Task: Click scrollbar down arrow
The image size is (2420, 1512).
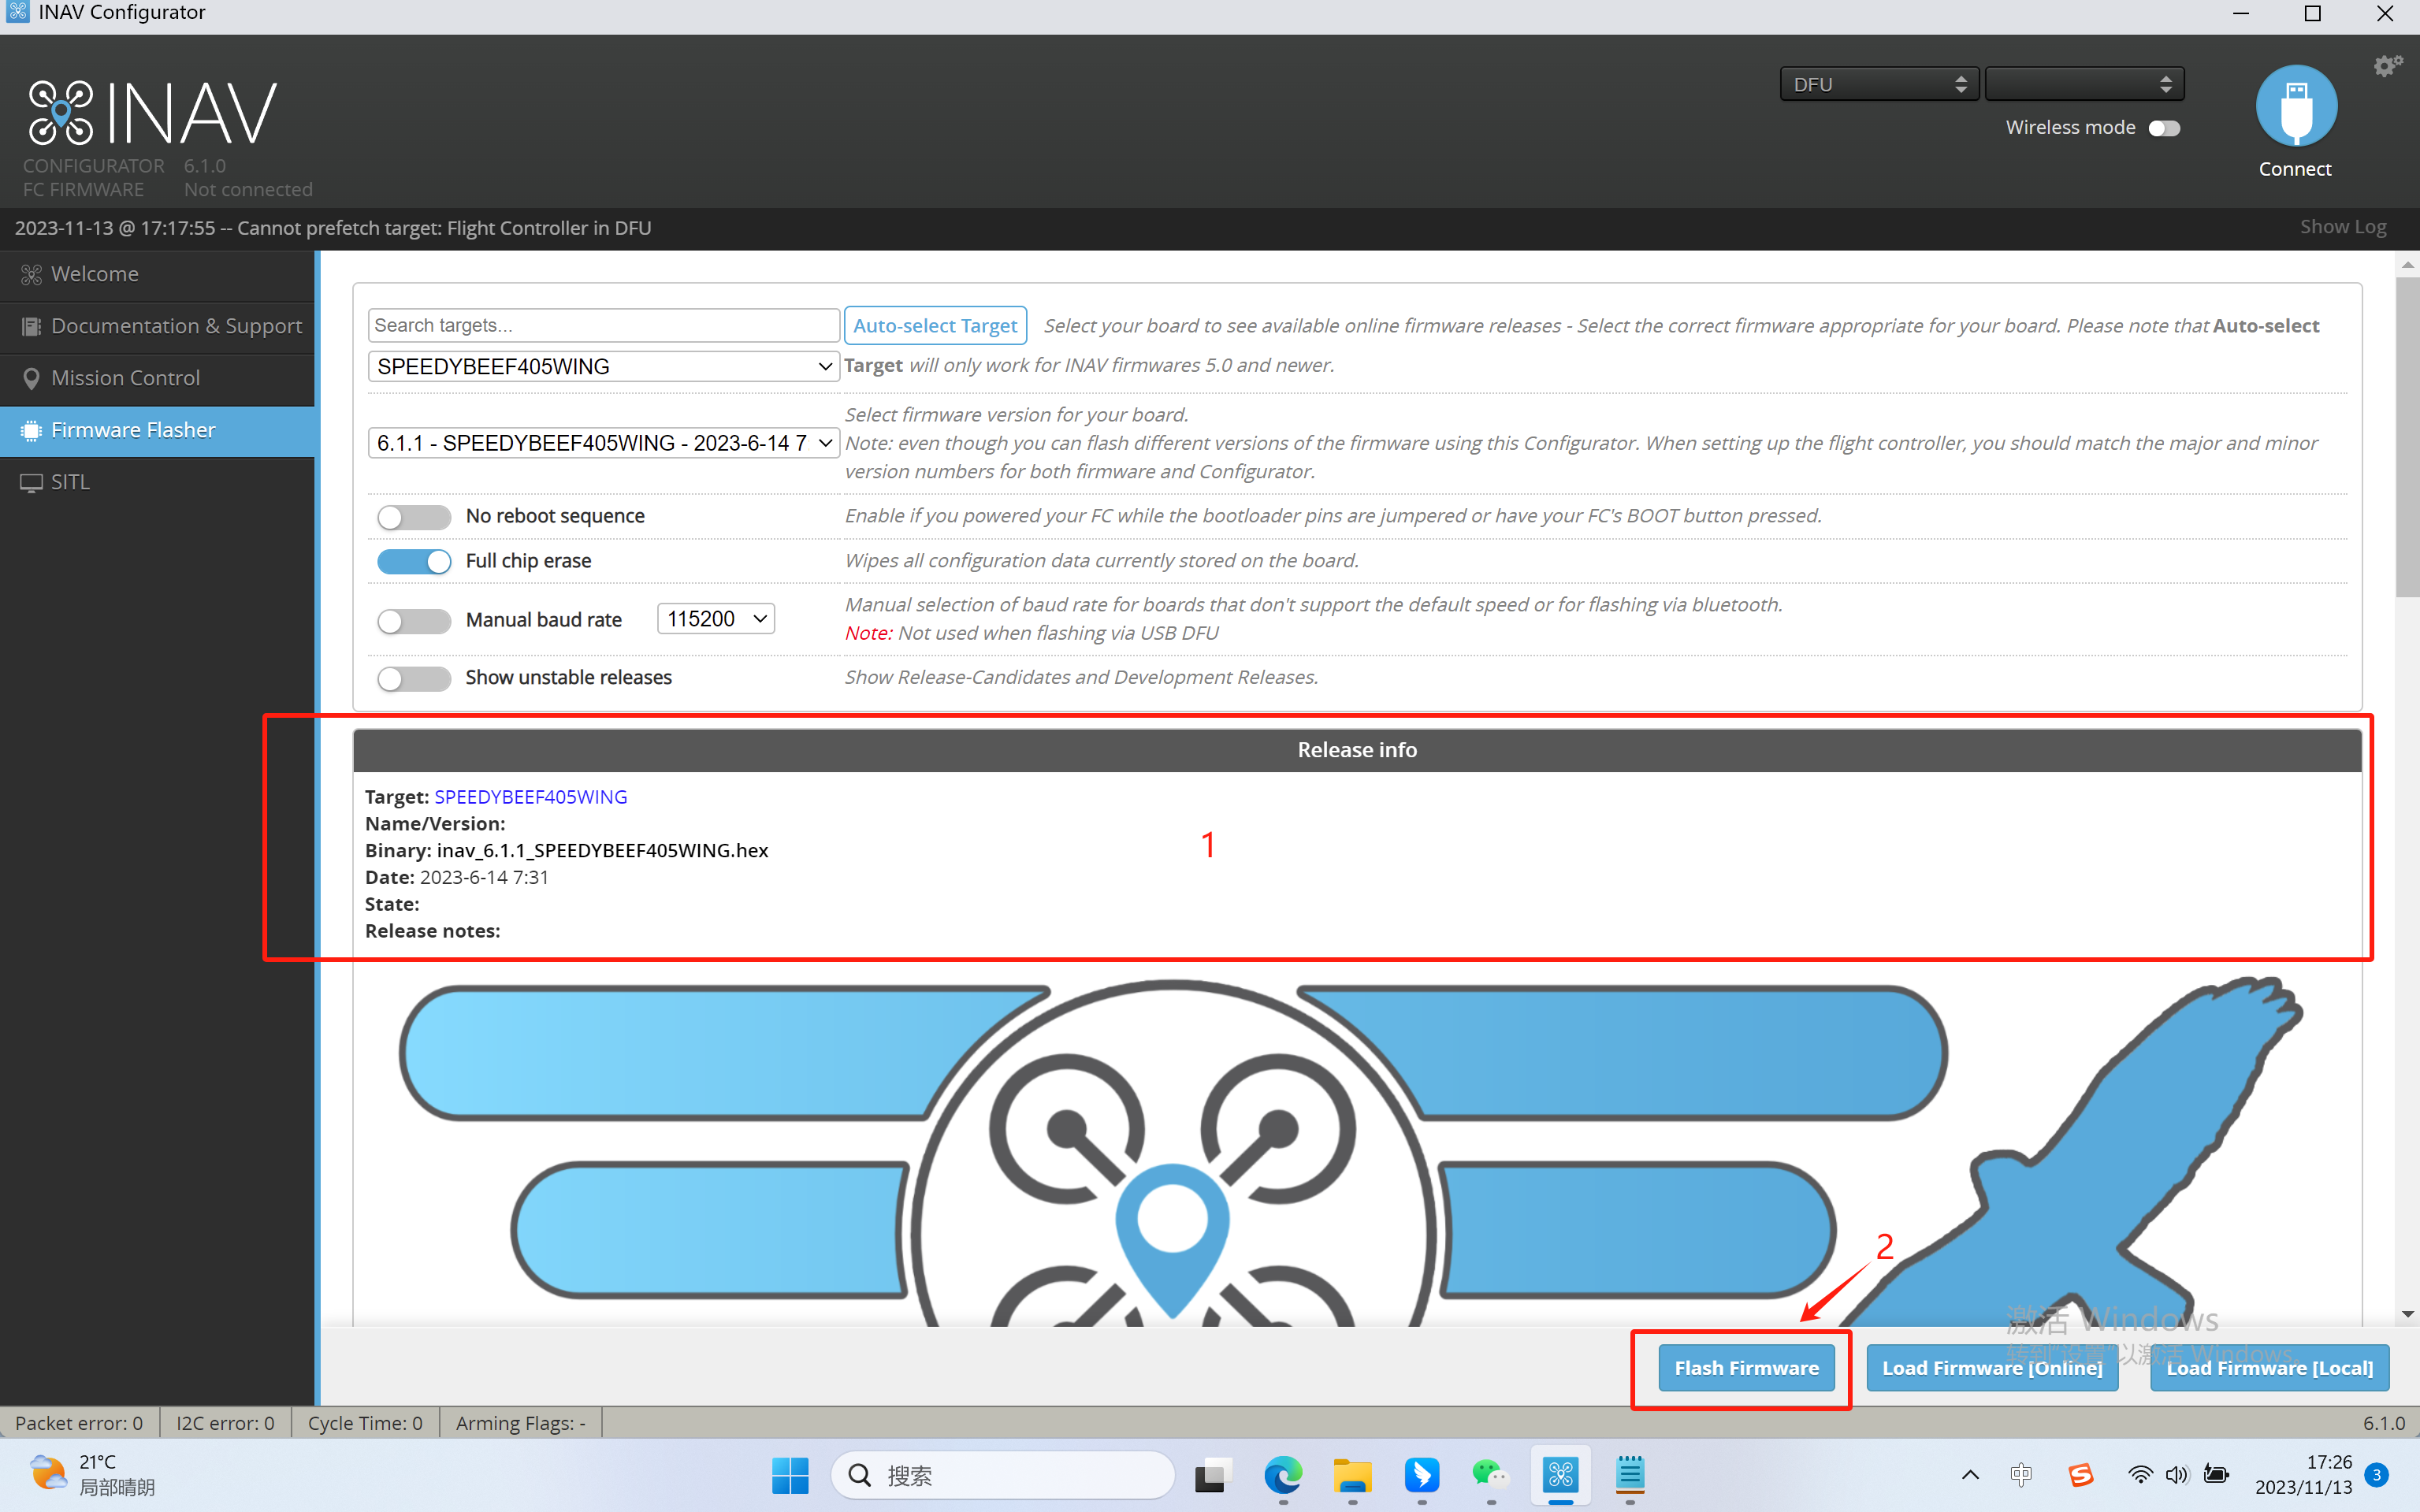Action: coord(2407,1314)
